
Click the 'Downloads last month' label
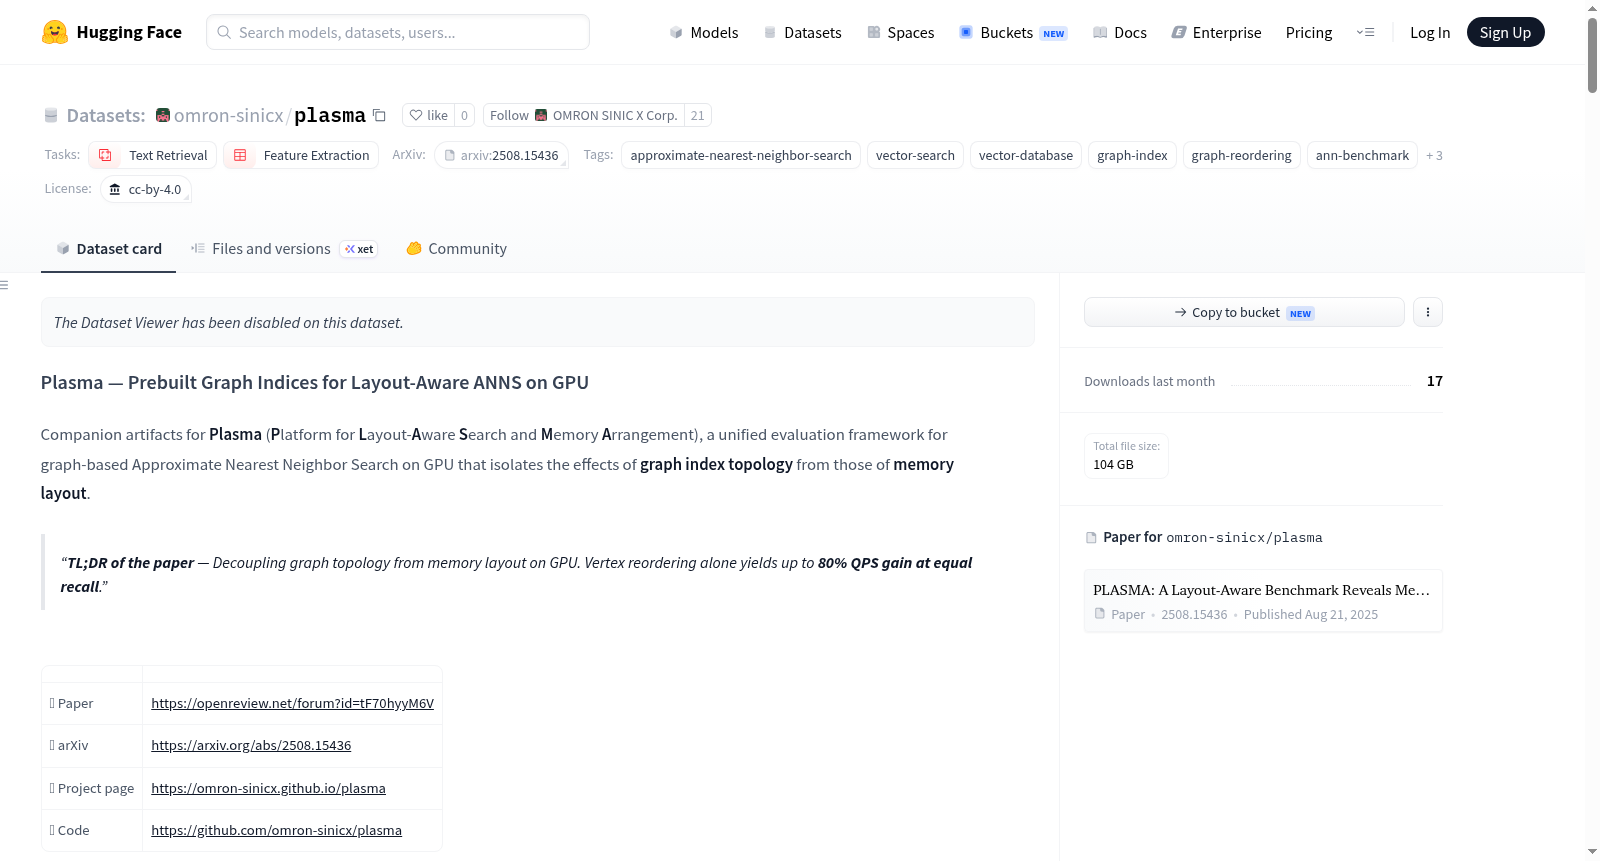pyautogui.click(x=1149, y=381)
